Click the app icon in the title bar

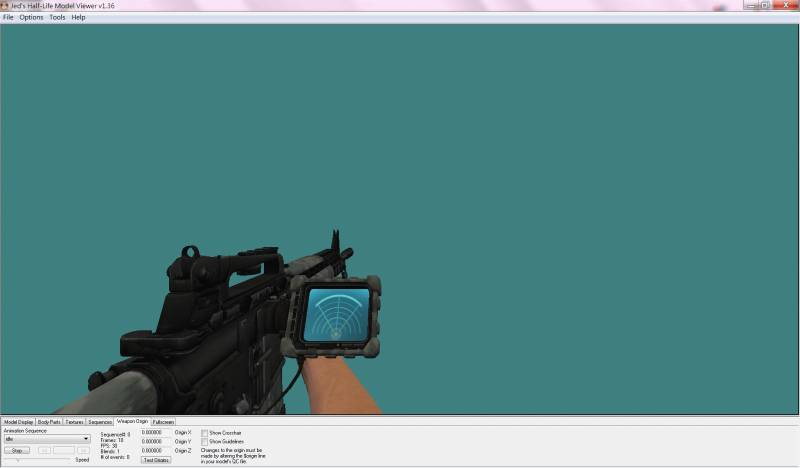pyautogui.click(x=4, y=5)
